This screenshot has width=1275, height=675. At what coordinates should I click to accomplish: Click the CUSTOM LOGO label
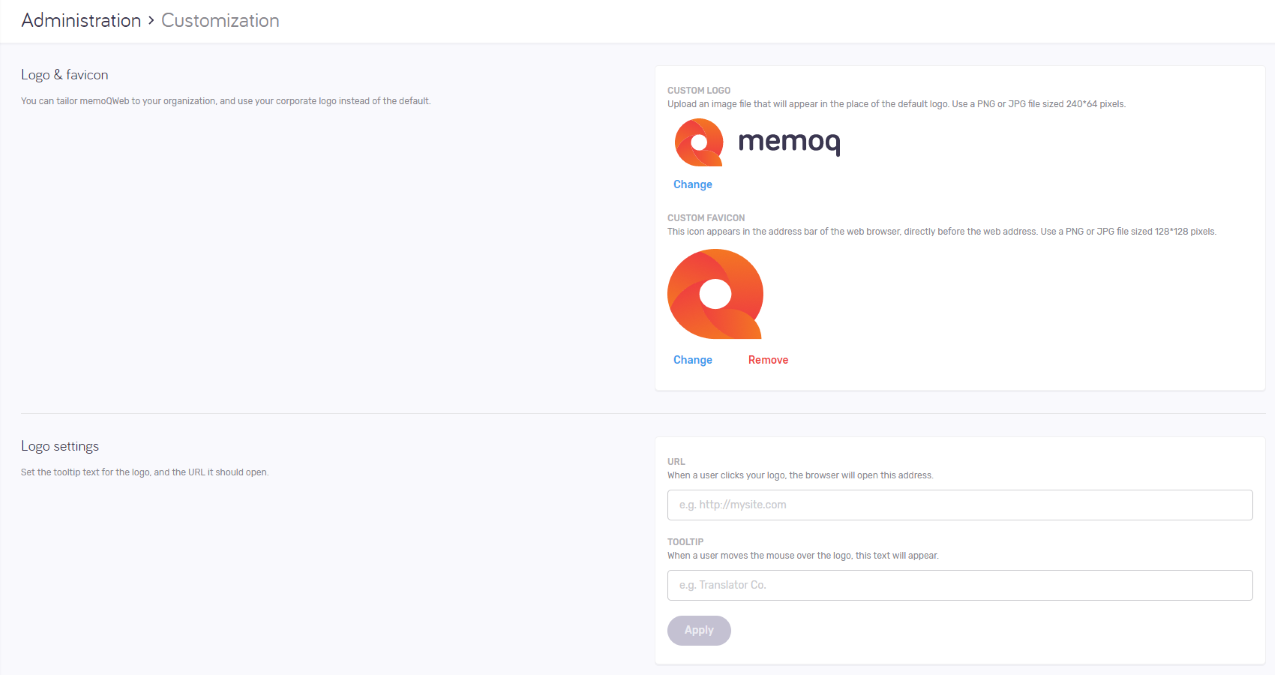pos(699,91)
